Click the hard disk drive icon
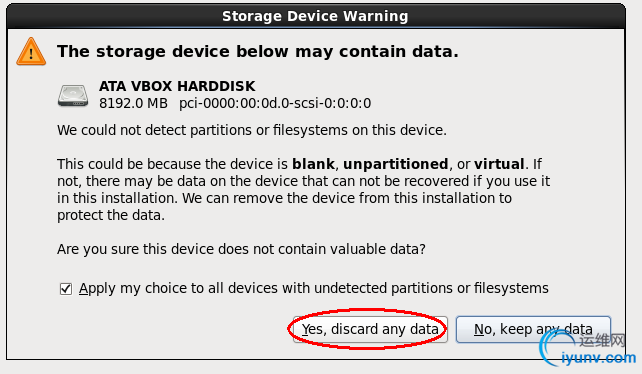The image size is (642, 374). pos(73,96)
